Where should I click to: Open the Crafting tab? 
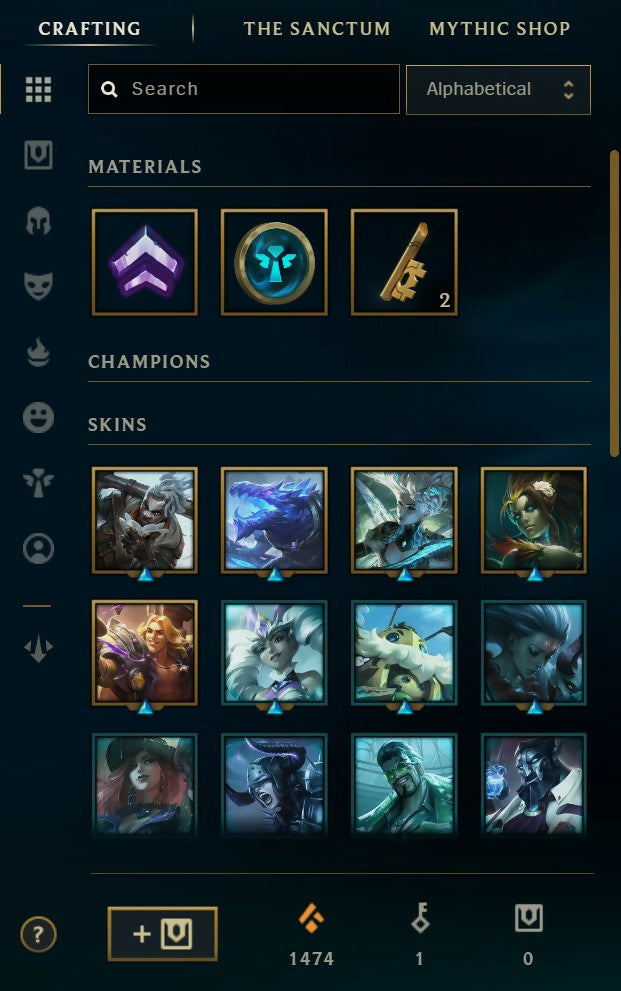(90, 28)
